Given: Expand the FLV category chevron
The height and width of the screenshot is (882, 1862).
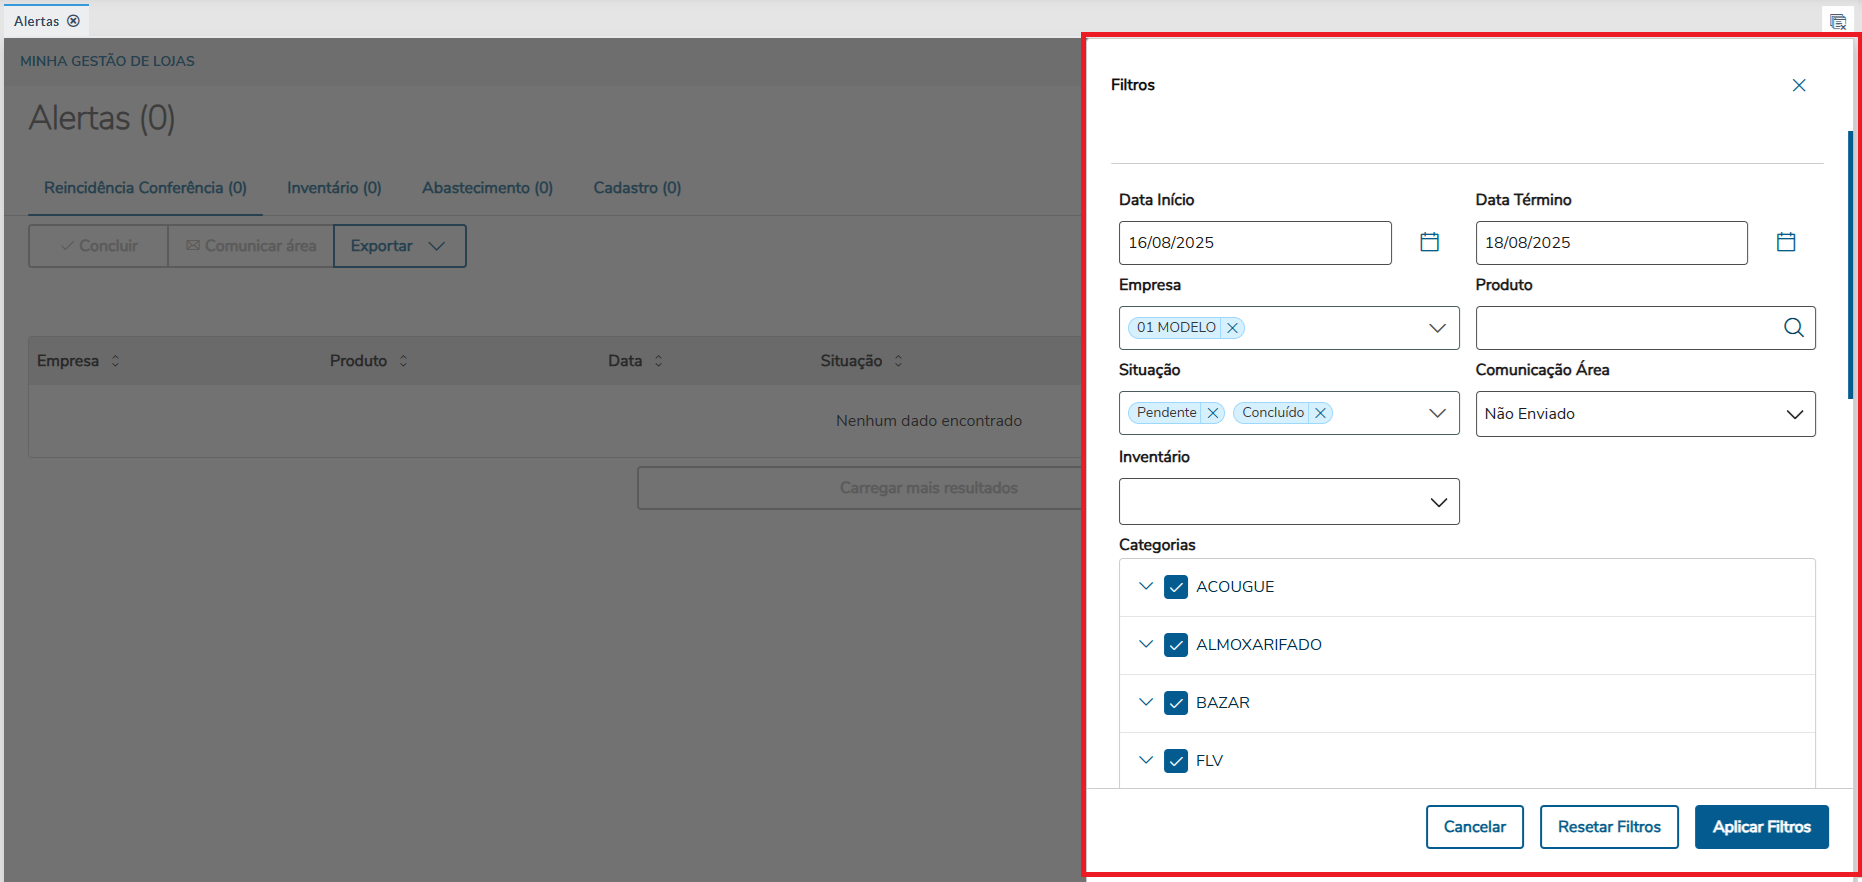Looking at the screenshot, I should pyautogui.click(x=1146, y=760).
